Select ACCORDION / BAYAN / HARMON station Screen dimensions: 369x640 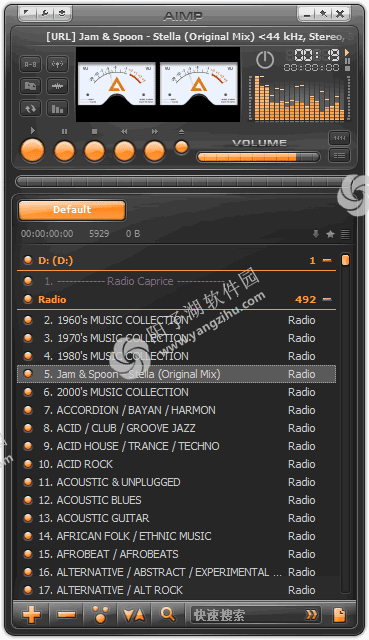pos(176,410)
